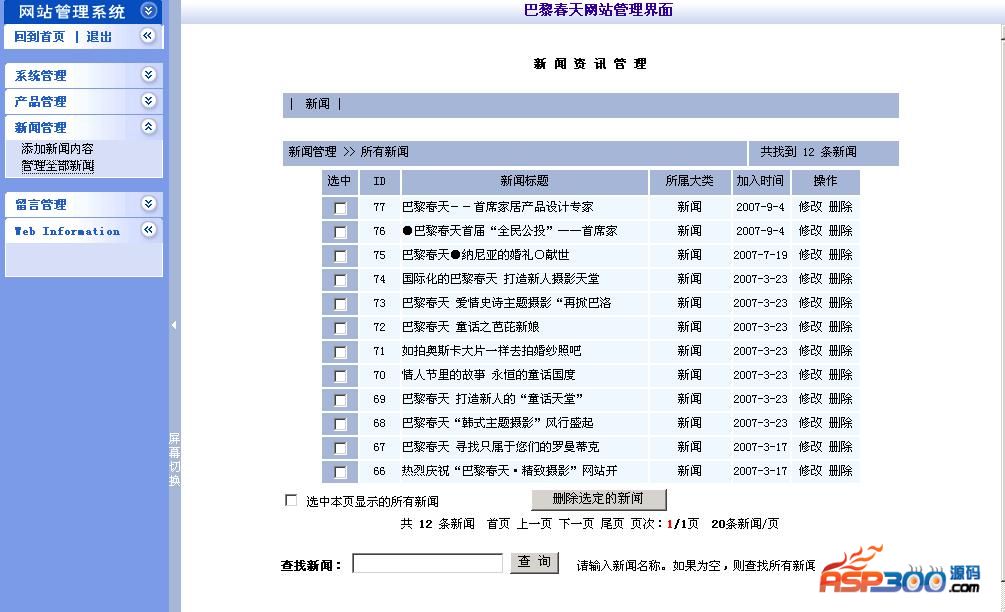1005x612 pixels.
Task: Tick 选中本页显示的所有新闻 checkbox
Action: pos(291,500)
